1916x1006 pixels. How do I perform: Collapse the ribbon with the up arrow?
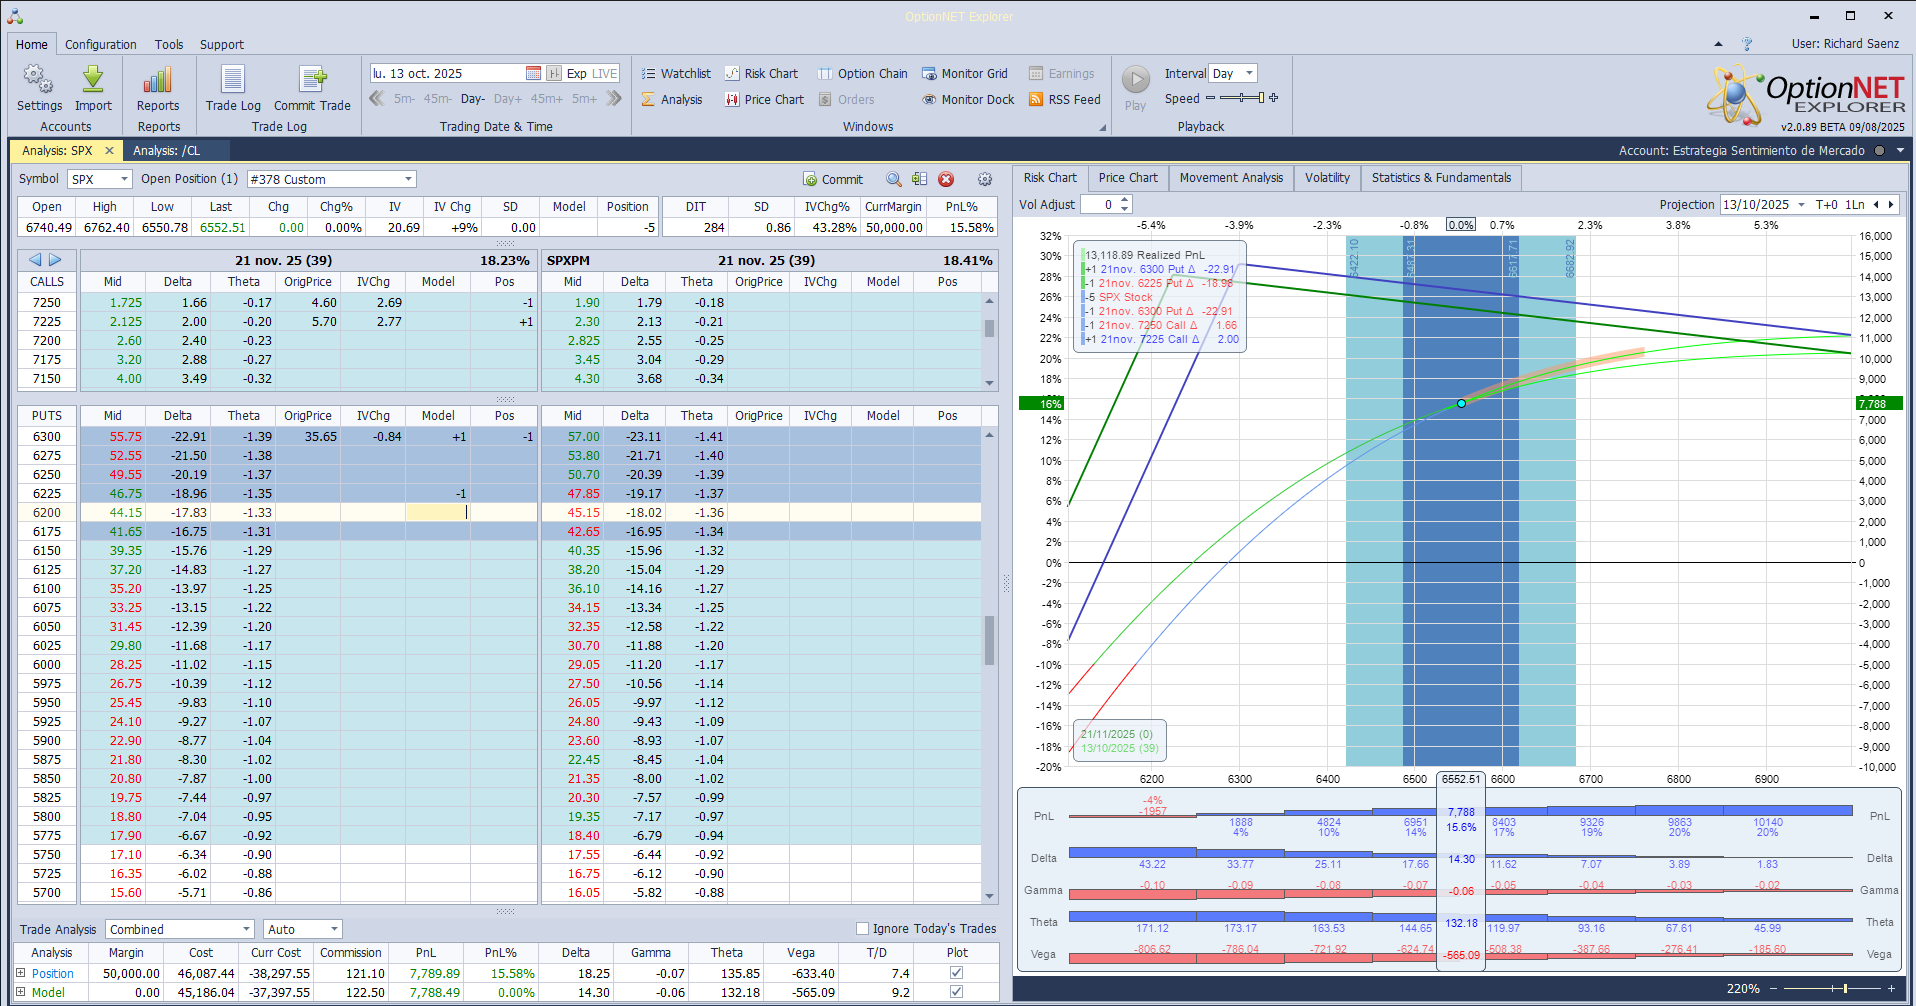pos(1718,44)
